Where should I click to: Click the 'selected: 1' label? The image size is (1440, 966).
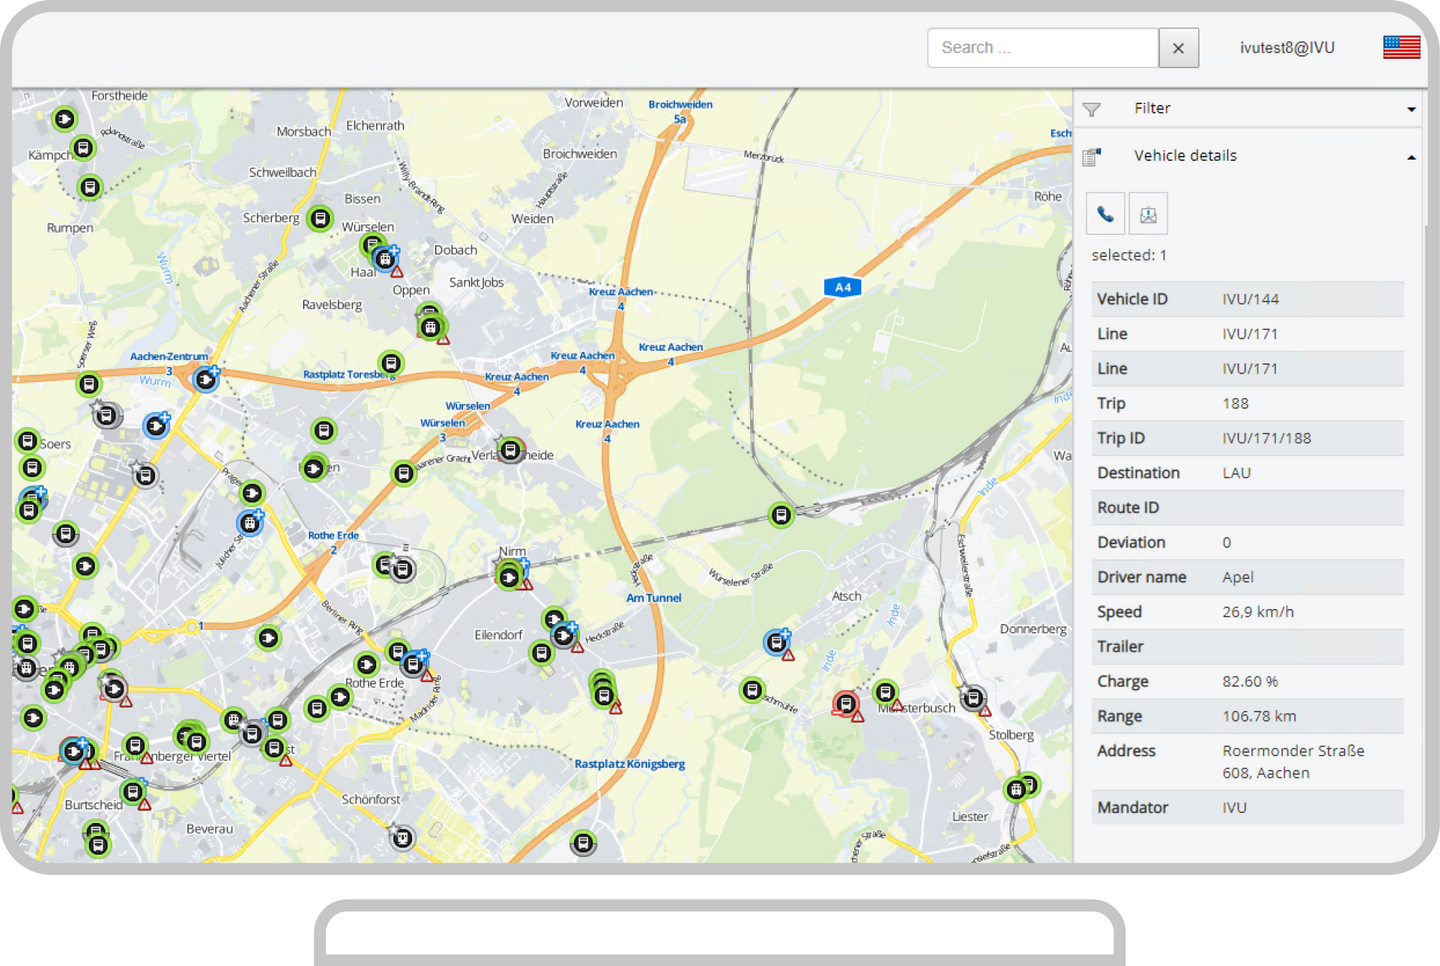(1129, 255)
